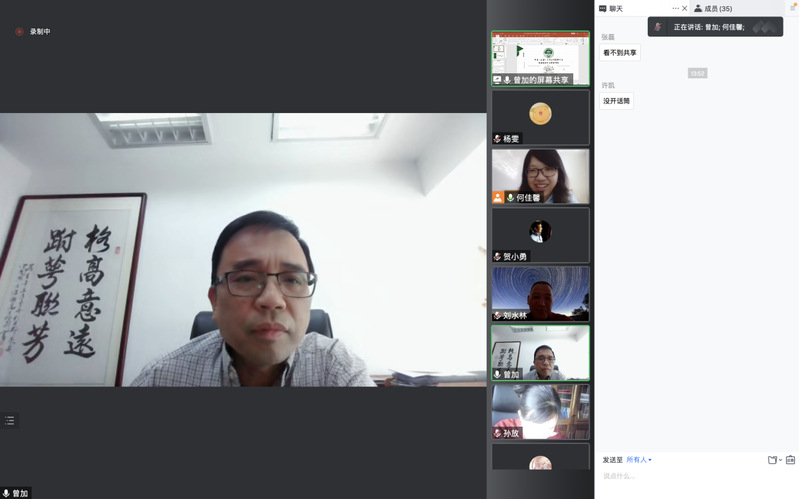Close the chat panel with X
This screenshot has width=799, height=499.
(x=685, y=8)
